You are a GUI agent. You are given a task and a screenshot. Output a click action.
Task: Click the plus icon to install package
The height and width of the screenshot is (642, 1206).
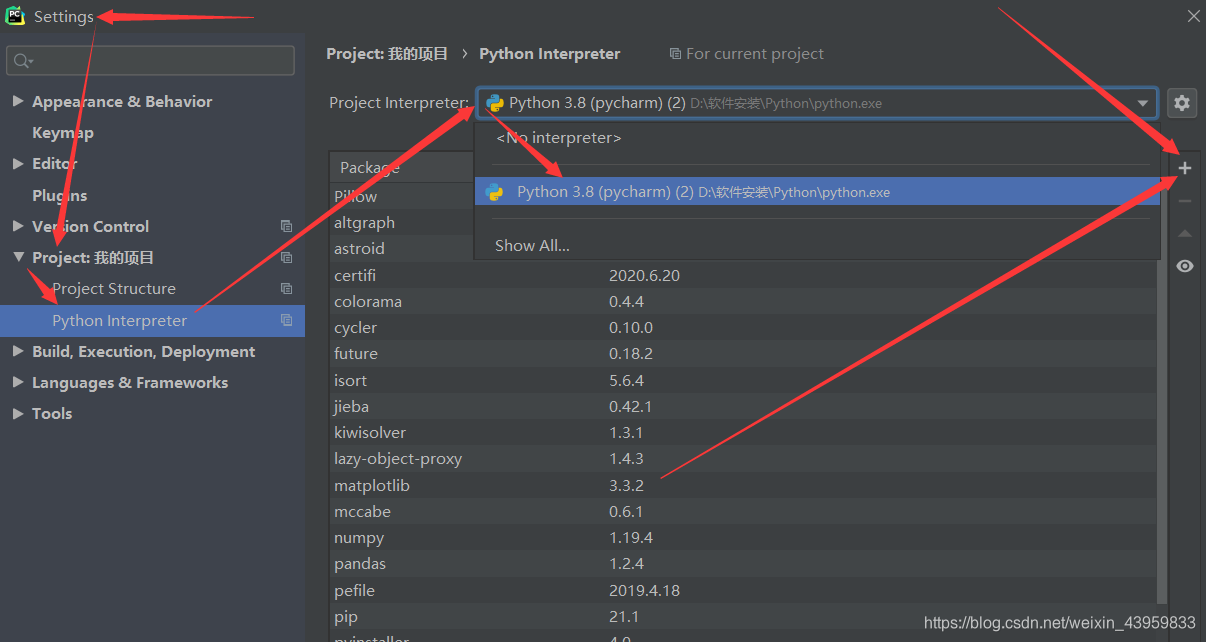click(1185, 168)
